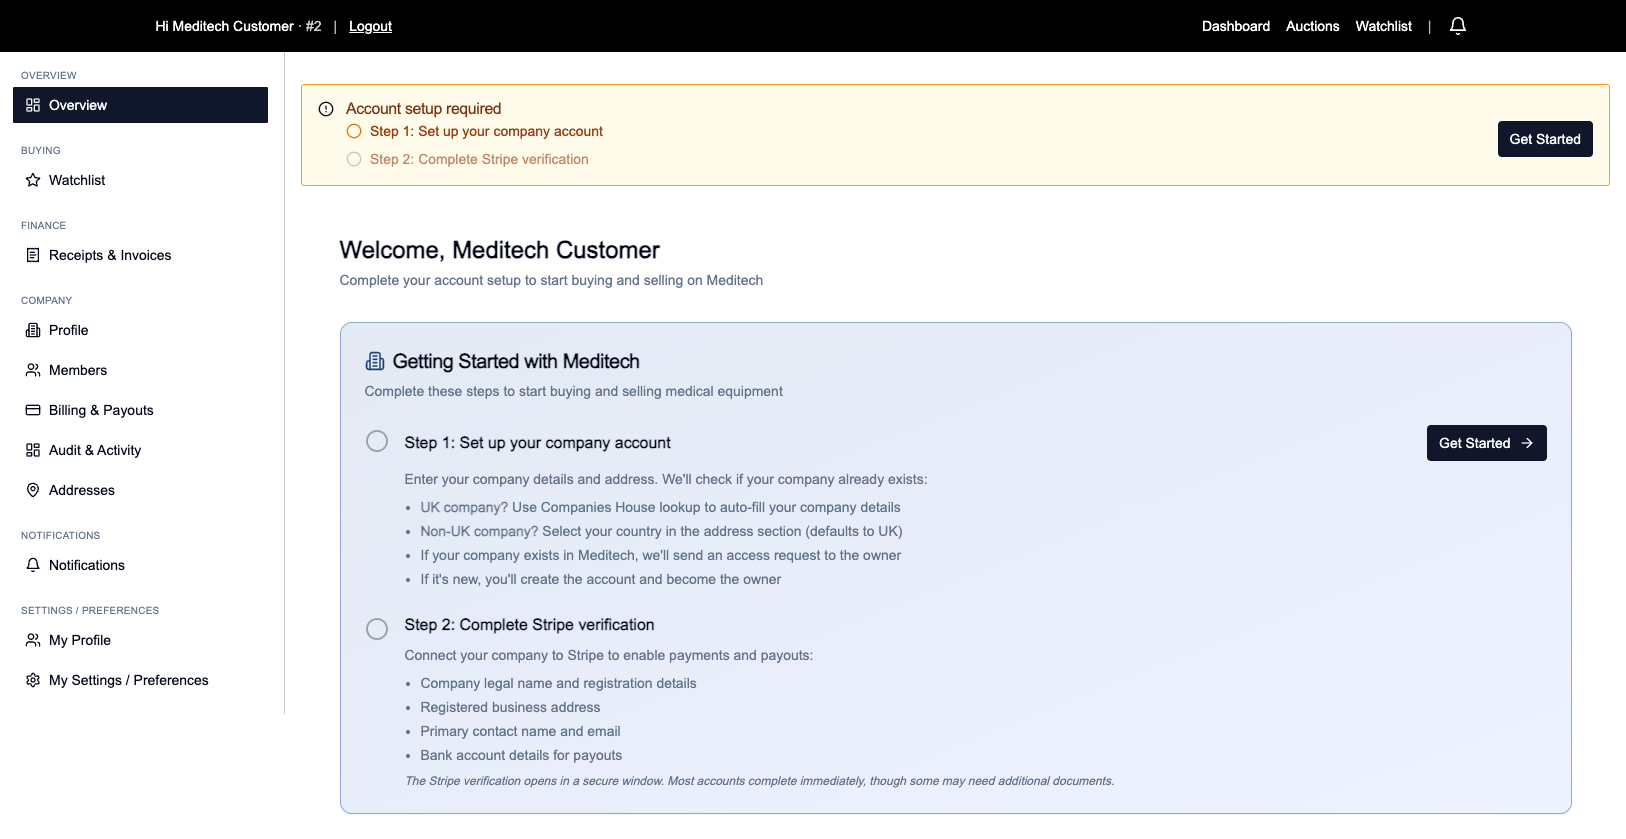Image resolution: width=1626 pixels, height=839 pixels.
Task: Click the Logout link
Action: [370, 26]
